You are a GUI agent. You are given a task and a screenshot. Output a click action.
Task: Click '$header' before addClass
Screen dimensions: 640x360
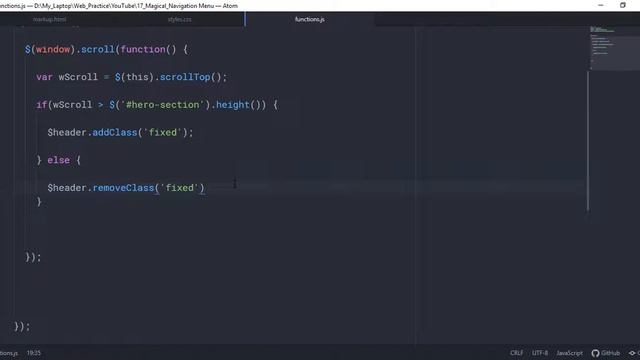coord(67,133)
